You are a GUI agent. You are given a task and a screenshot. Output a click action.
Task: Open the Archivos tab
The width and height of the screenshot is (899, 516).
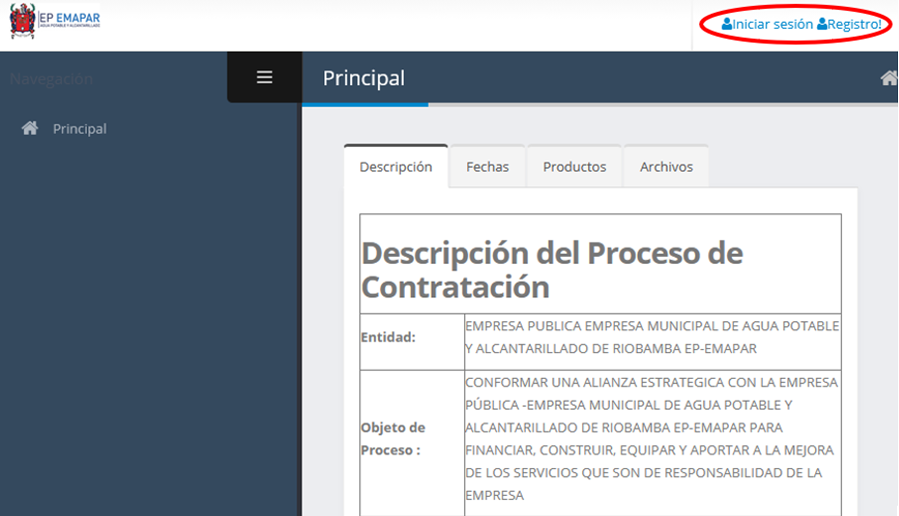coord(666,167)
